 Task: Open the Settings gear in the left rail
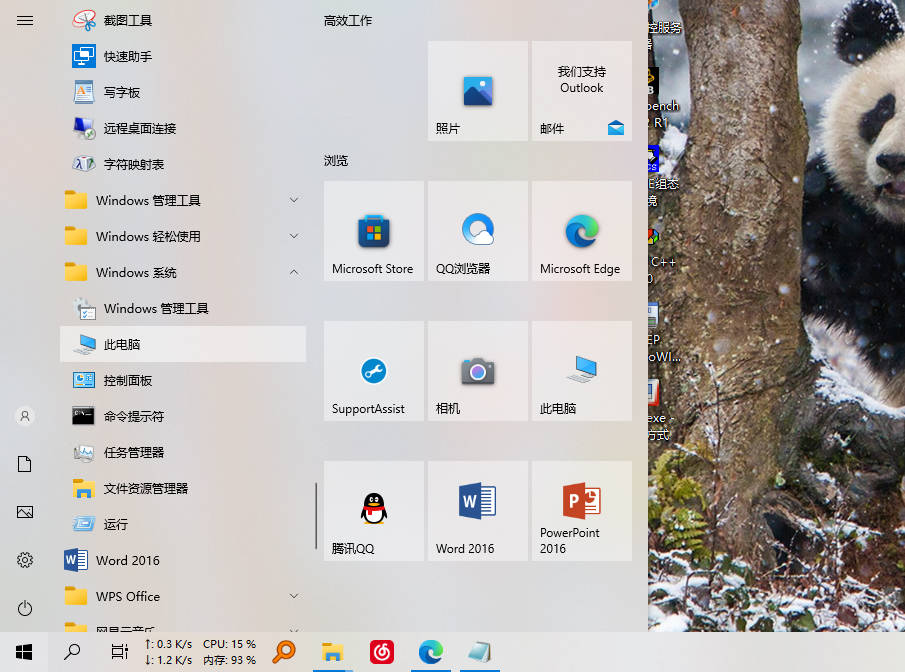(x=24, y=560)
